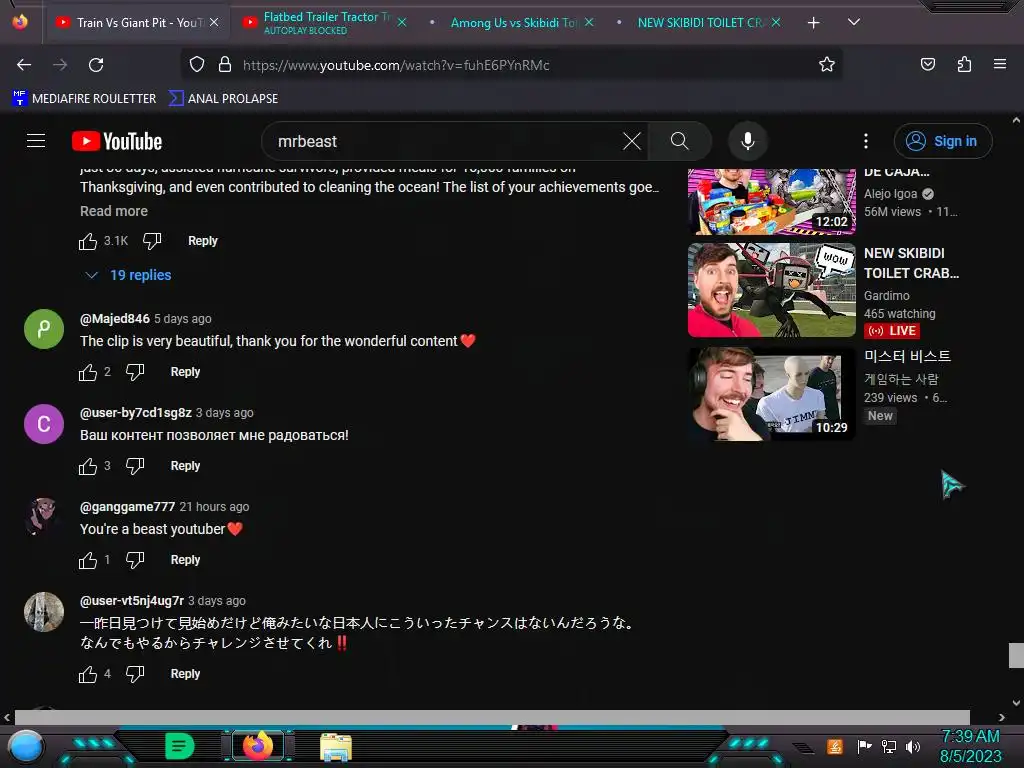This screenshot has width=1024, height=768.
Task: Reply to @Majed846's comment
Action: pyautogui.click(x=185, y=372)
